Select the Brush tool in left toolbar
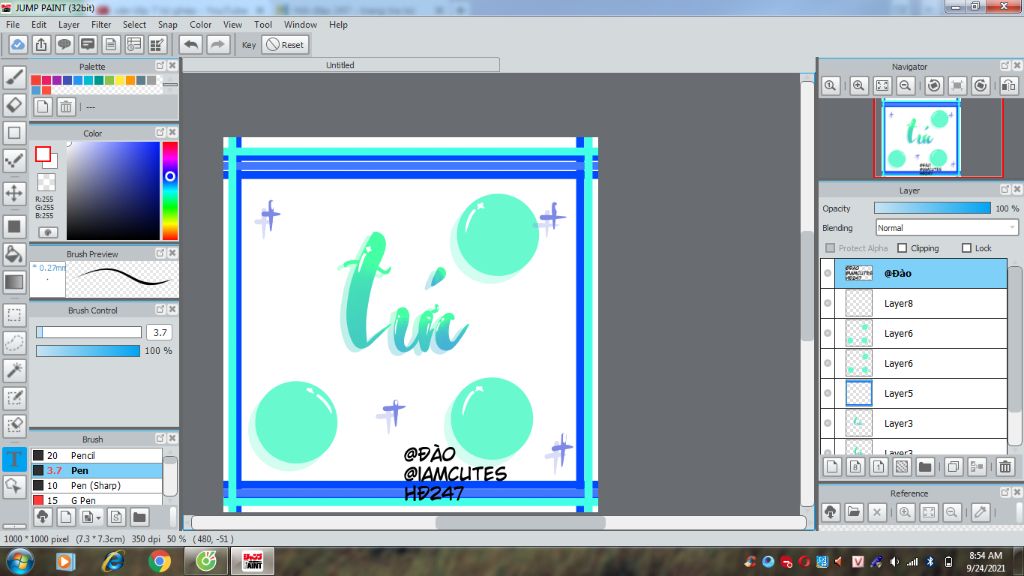Image resolution: width=1024 pixels, height=576 pixels. click(14, 77)
